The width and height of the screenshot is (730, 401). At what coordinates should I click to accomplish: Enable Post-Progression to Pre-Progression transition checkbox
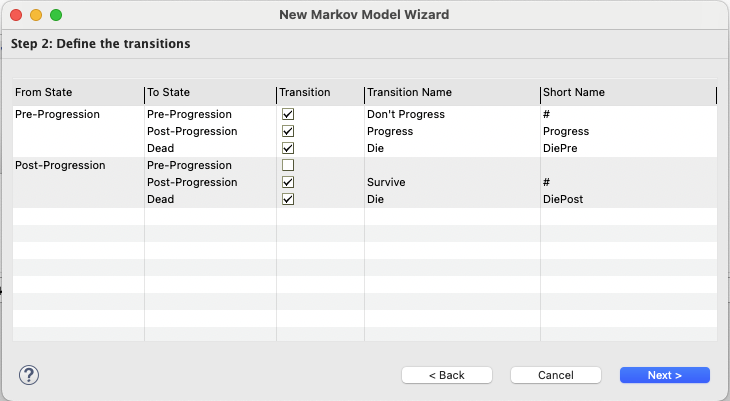tap(288, 165)
